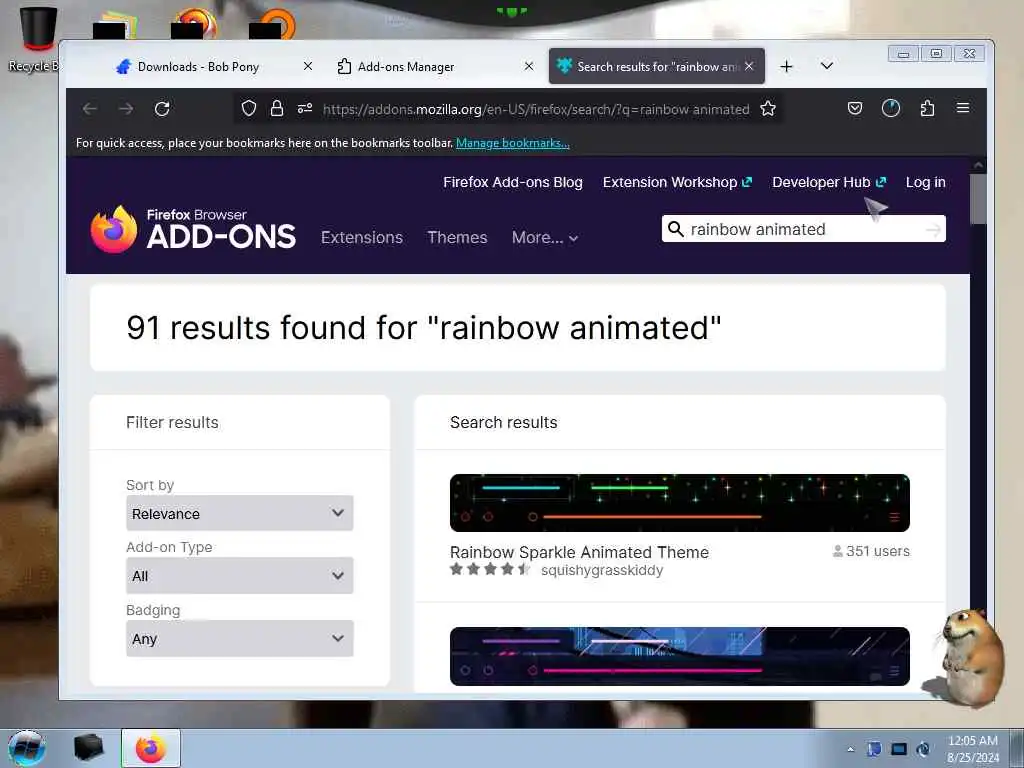Open the clock showing 12:05 AM
Image resolution: width=1024 pixels, height=768 pixels.
[972, 749]
